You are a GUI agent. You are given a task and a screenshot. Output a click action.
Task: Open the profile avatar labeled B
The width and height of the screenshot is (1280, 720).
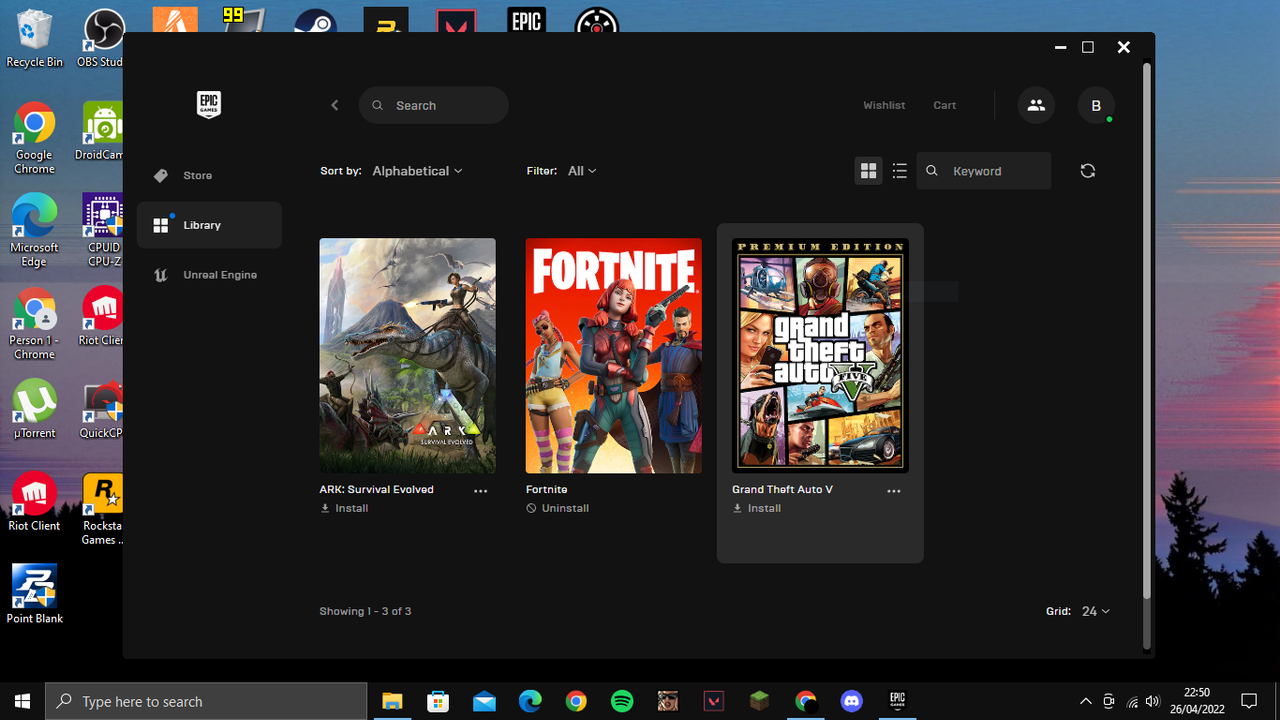click(1096, 105)
